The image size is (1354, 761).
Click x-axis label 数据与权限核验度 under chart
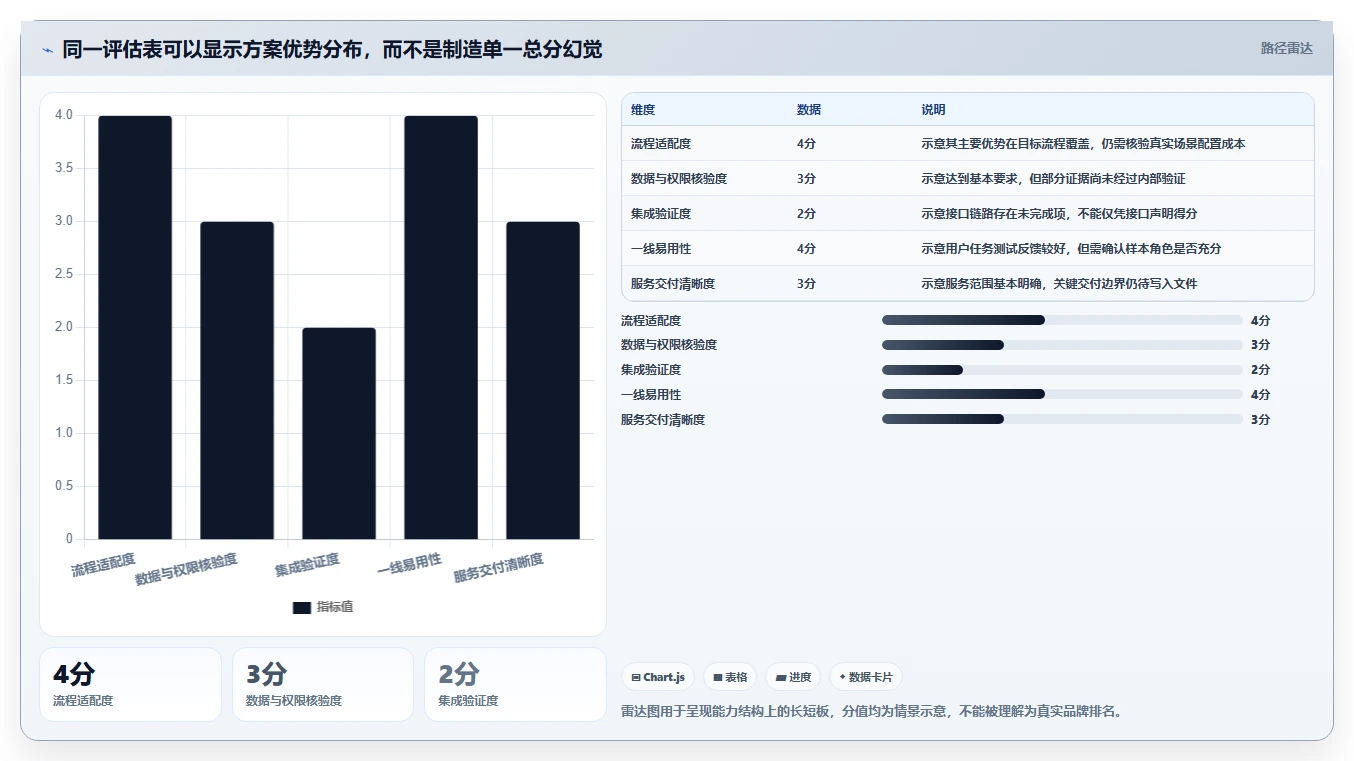pos(187,569)
